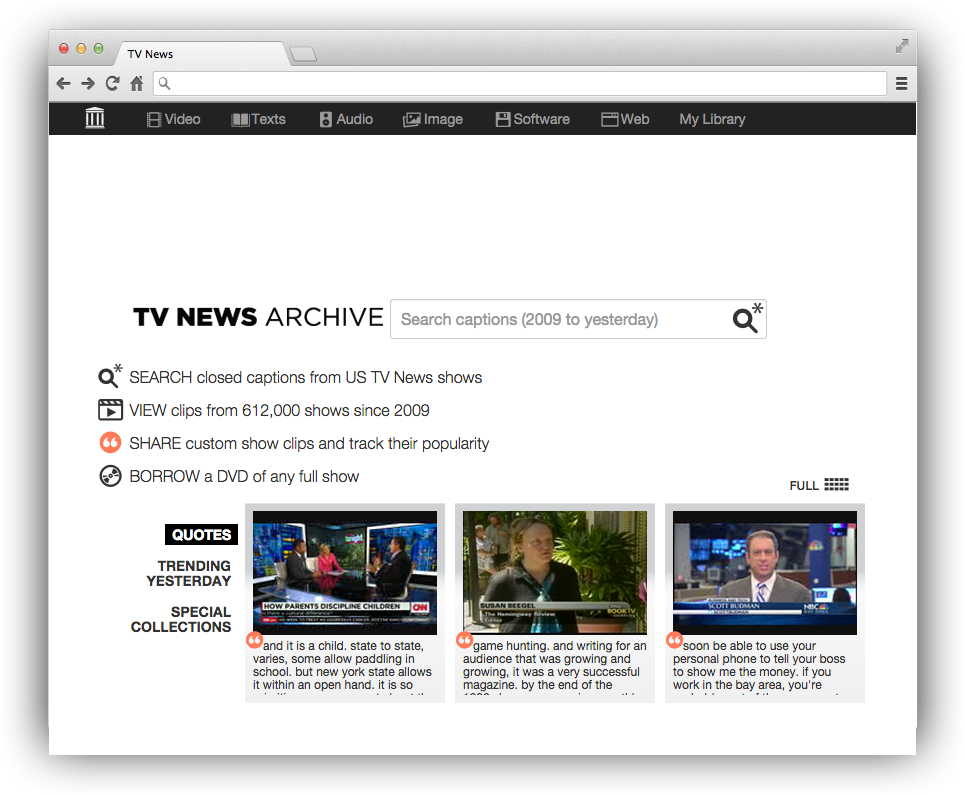Click 'SEARCH closed captions from US TV News shows'
The image size is (965, 795).
(305, 377)
